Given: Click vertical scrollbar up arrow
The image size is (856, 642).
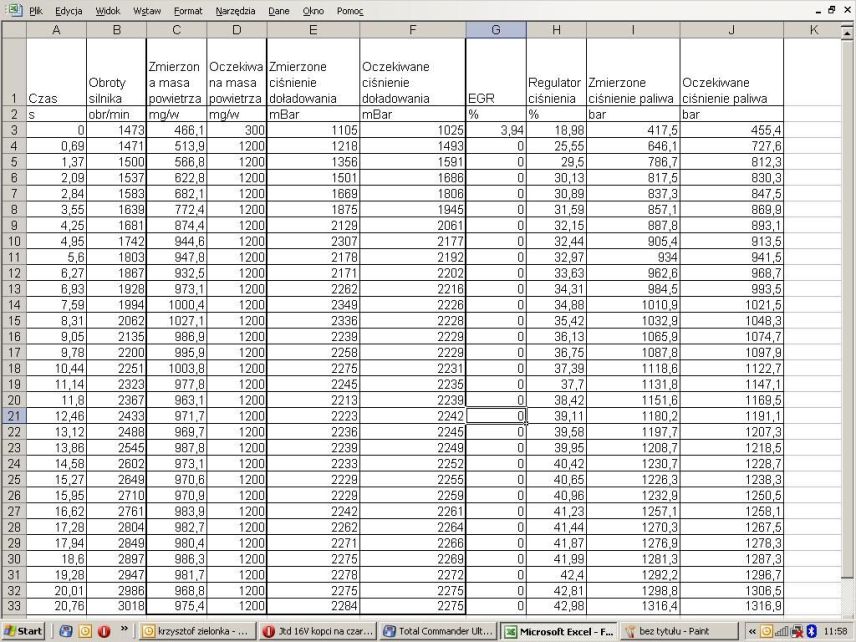Looking at the screenshot, I should tap(848, 32).
